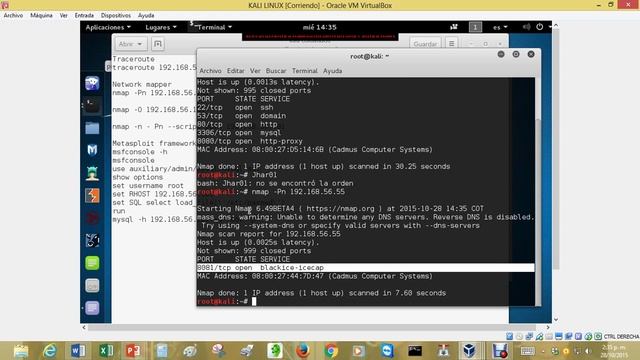Launch Metasploit from the Kali dock

(92, 150)
